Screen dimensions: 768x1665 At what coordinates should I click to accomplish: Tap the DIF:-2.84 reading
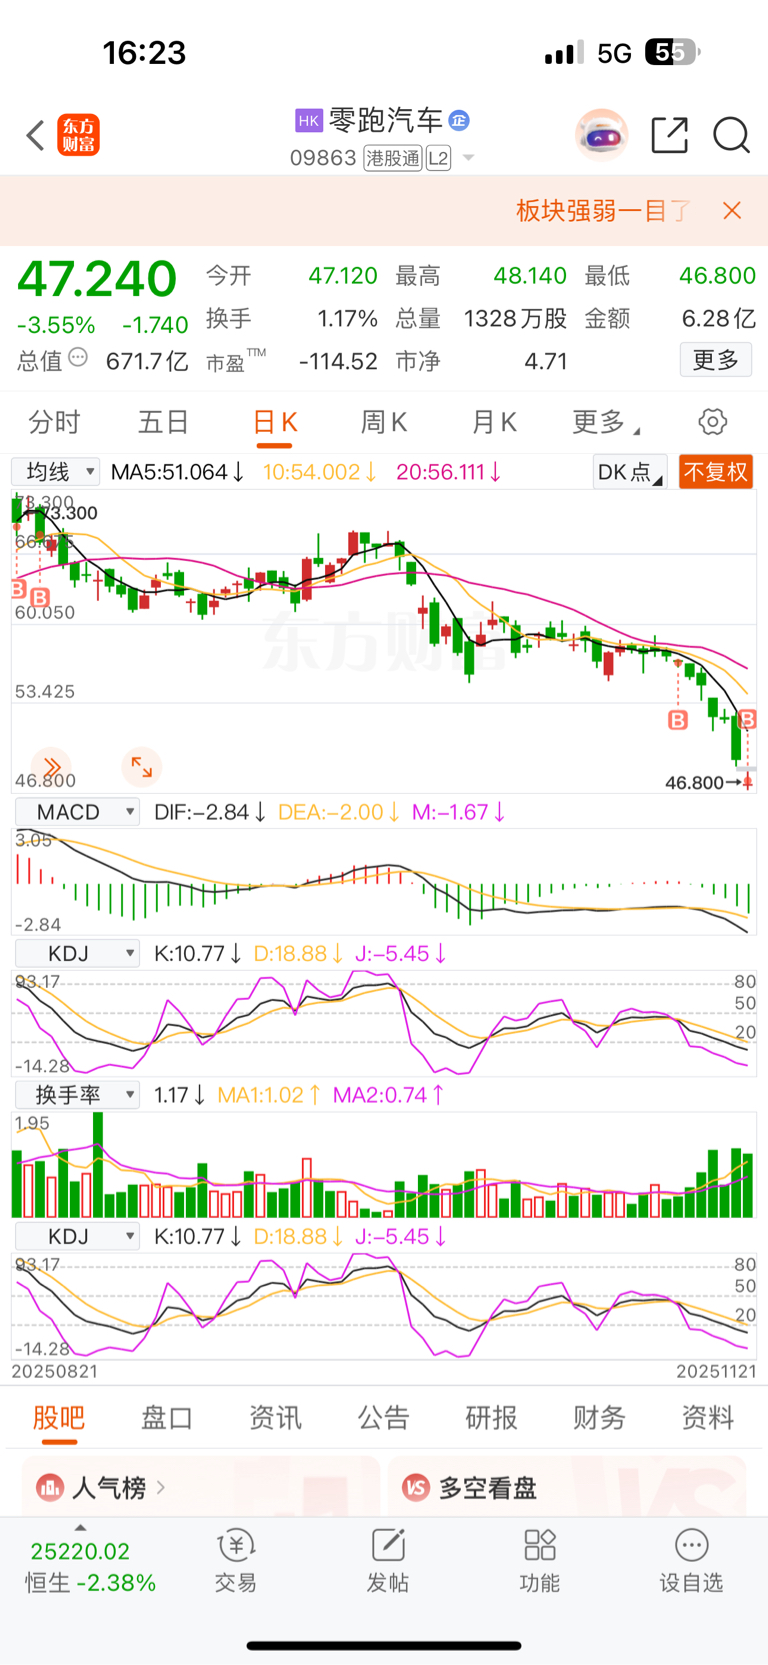[x=210, y=812]
